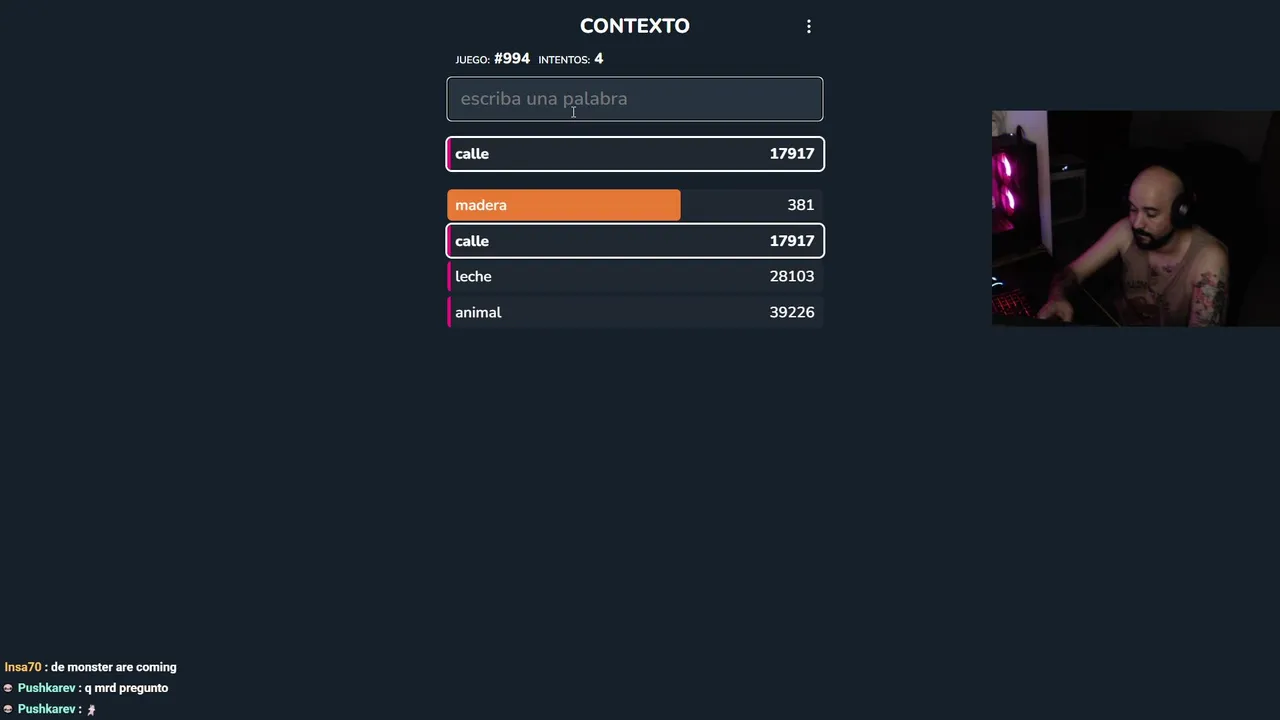Click the score 39226
Screen dimensions: 1280x720
pyautogui.click(x=791, y=313)
